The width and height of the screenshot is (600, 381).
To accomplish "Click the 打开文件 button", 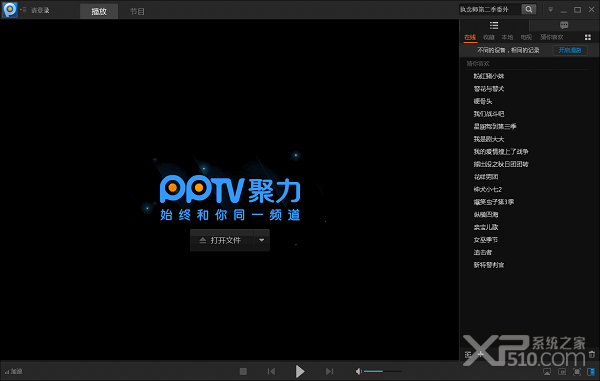I will pyautogui.click(x=222, y=240).
